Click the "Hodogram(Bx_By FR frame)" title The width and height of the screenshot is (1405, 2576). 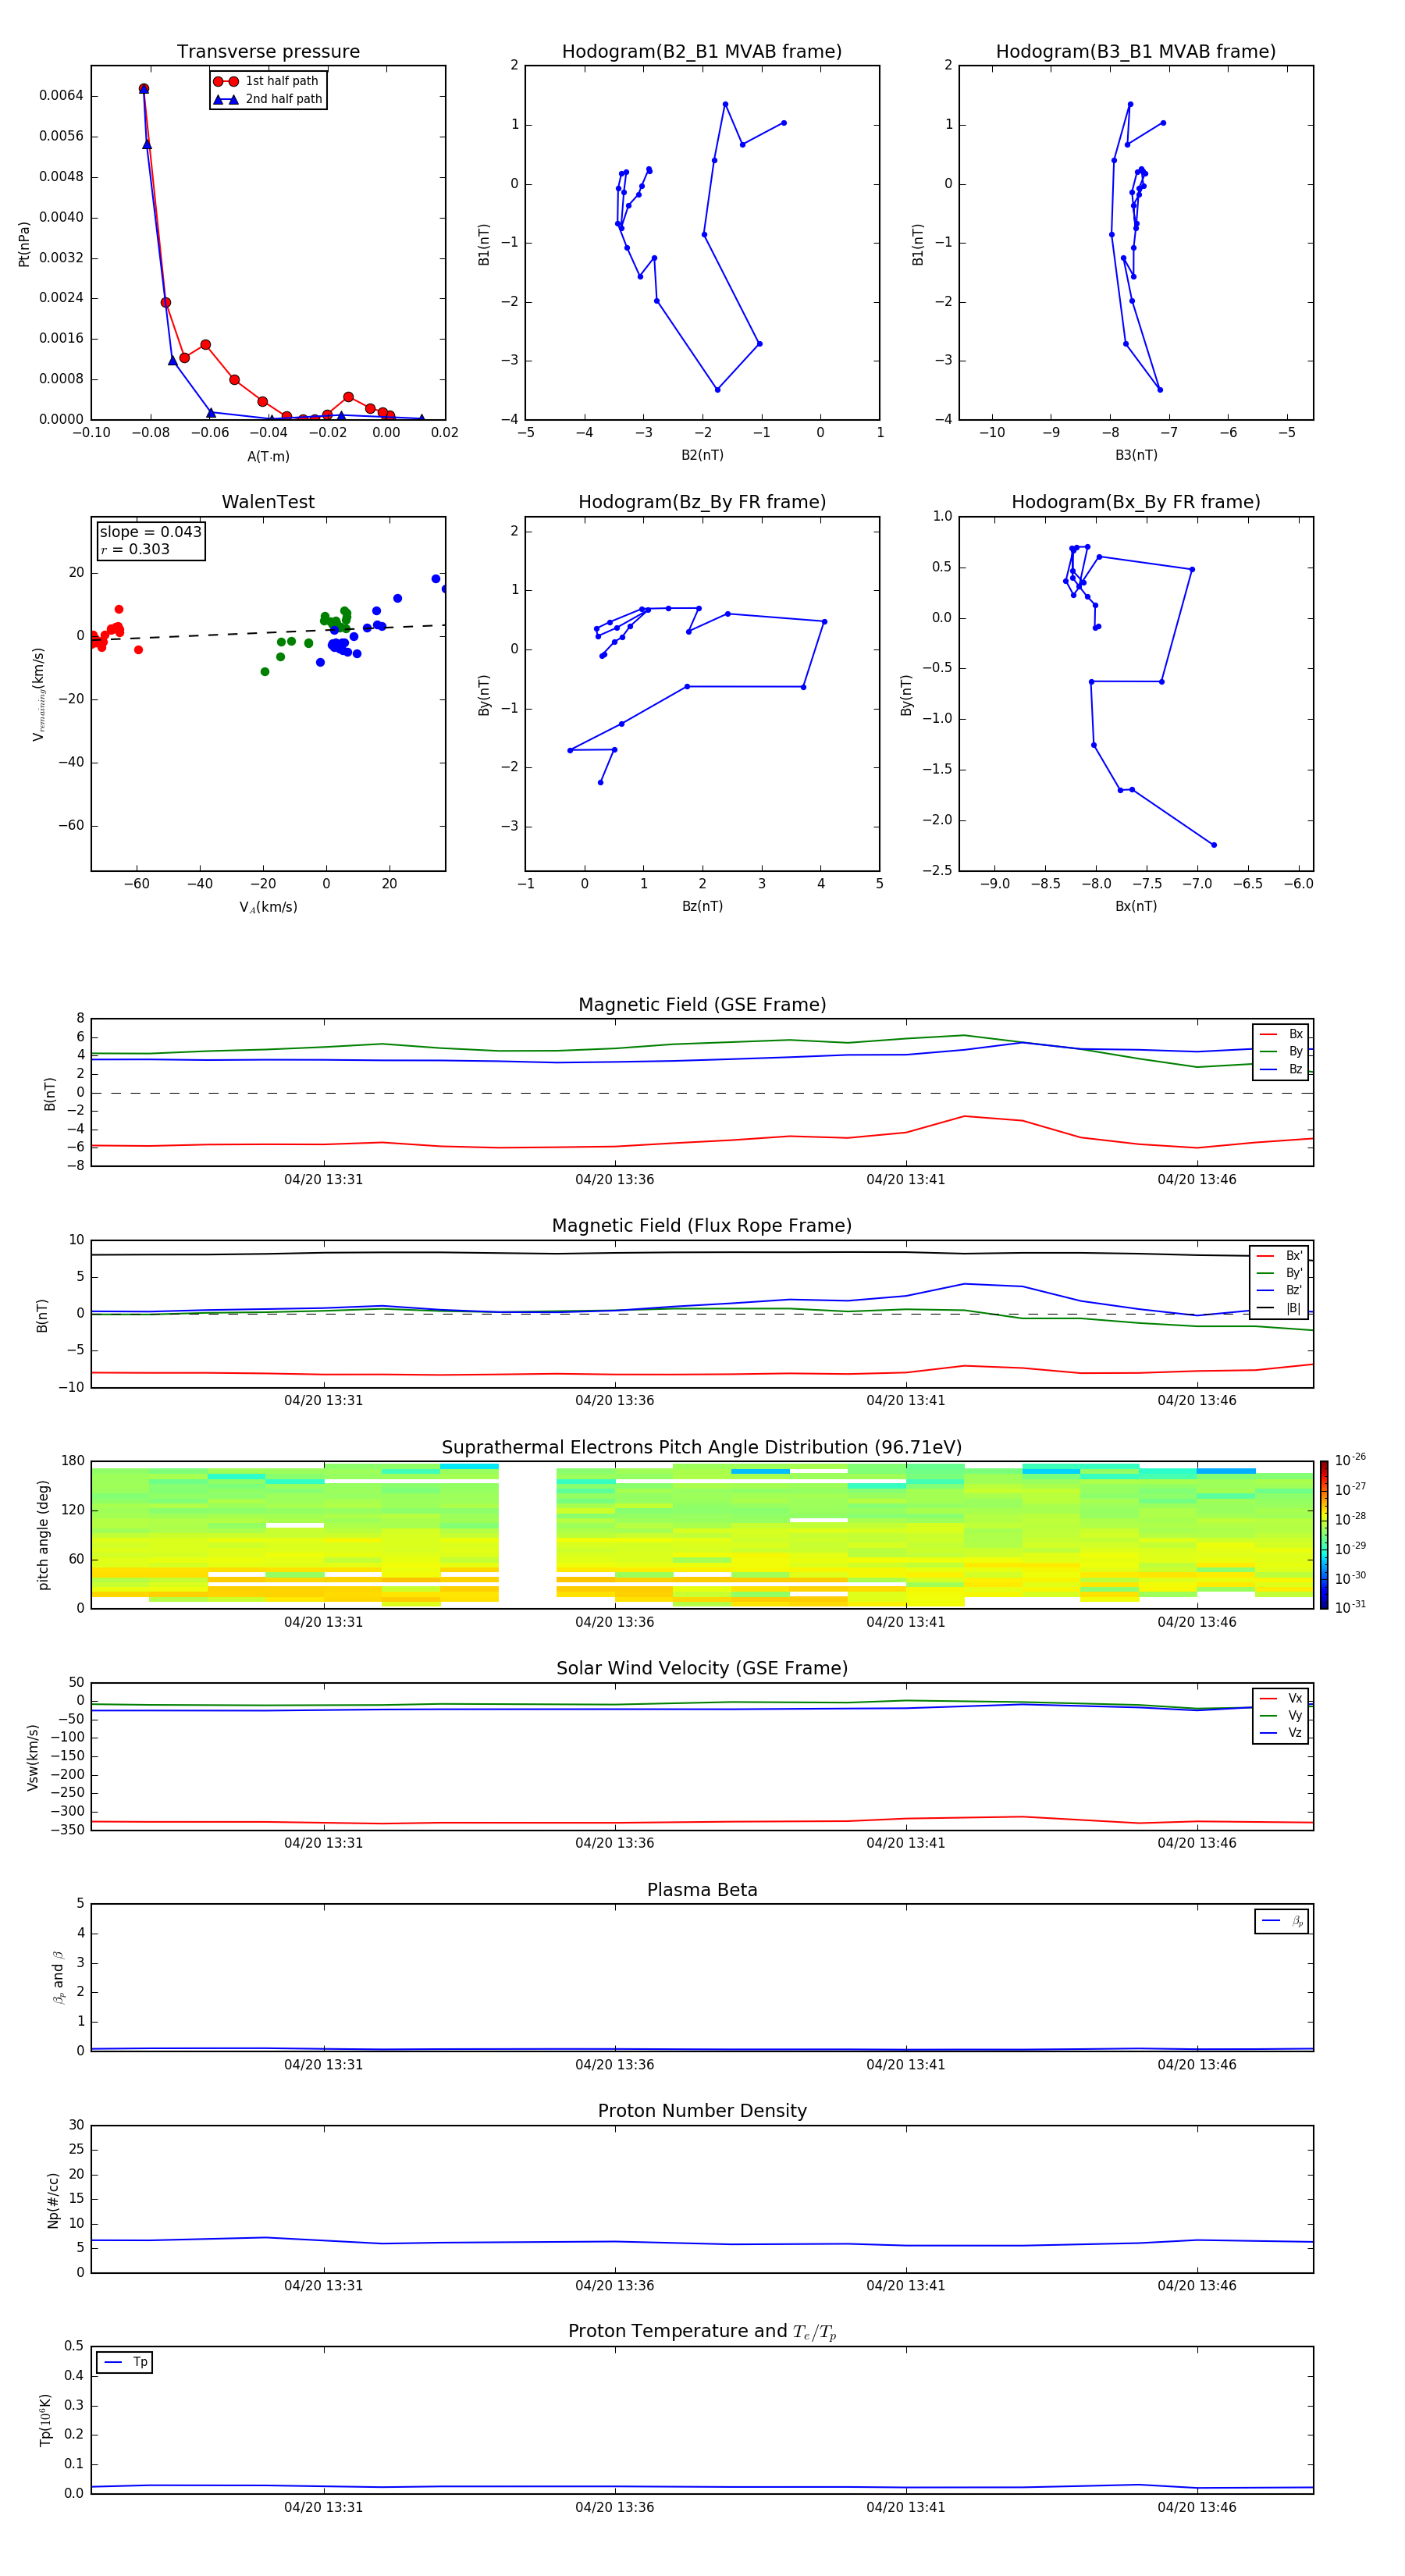click(x=1136, y=502)
